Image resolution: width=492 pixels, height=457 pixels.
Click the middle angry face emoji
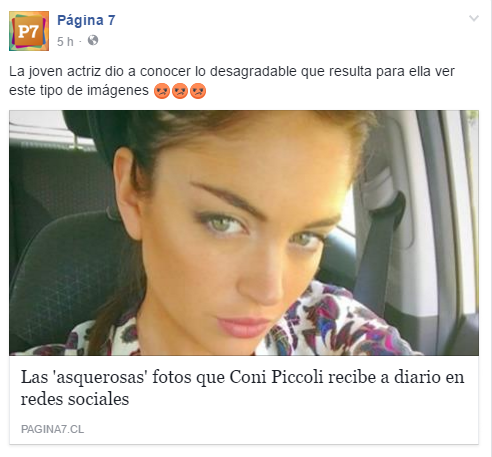click(x=180, y=91)
